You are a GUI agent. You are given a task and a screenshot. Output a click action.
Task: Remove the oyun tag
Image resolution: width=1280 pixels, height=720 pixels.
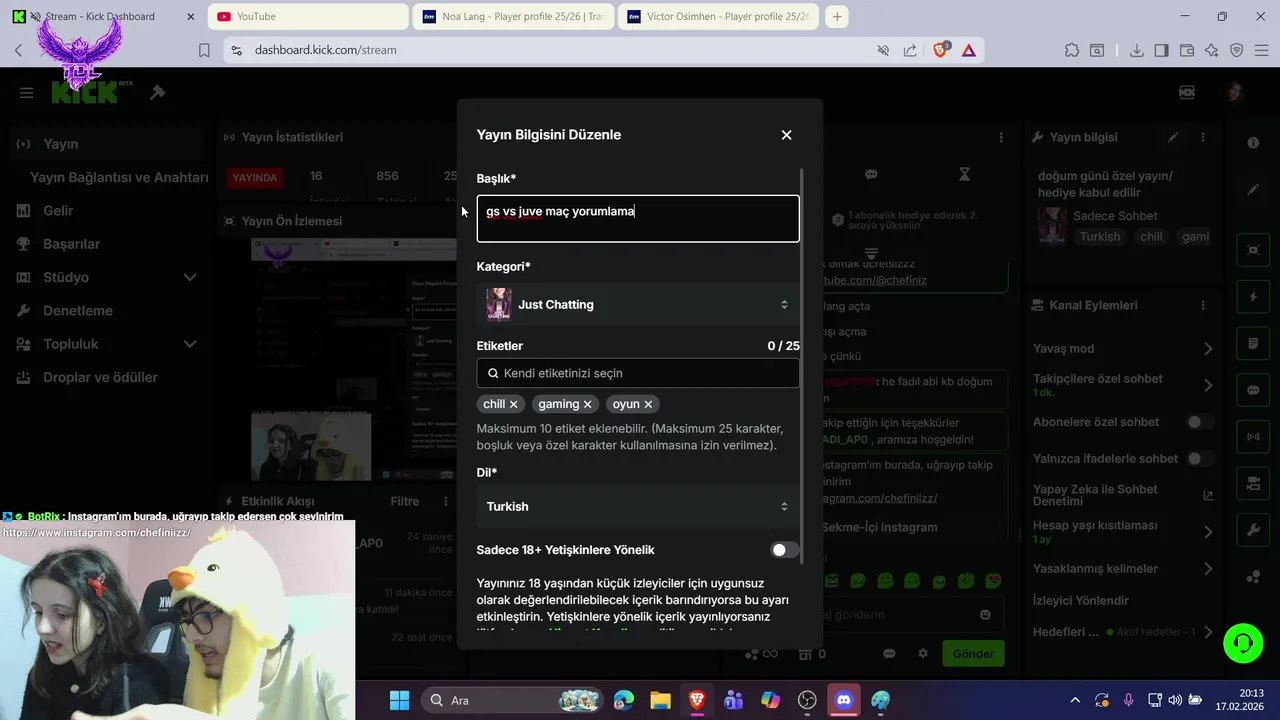tap(648, 404)
